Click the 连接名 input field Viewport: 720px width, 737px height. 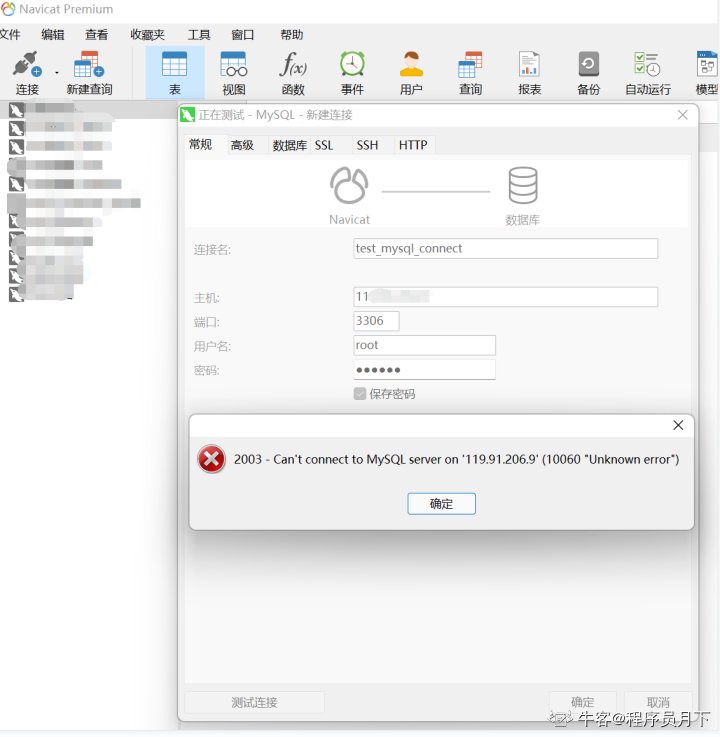(x=505, y=249)
